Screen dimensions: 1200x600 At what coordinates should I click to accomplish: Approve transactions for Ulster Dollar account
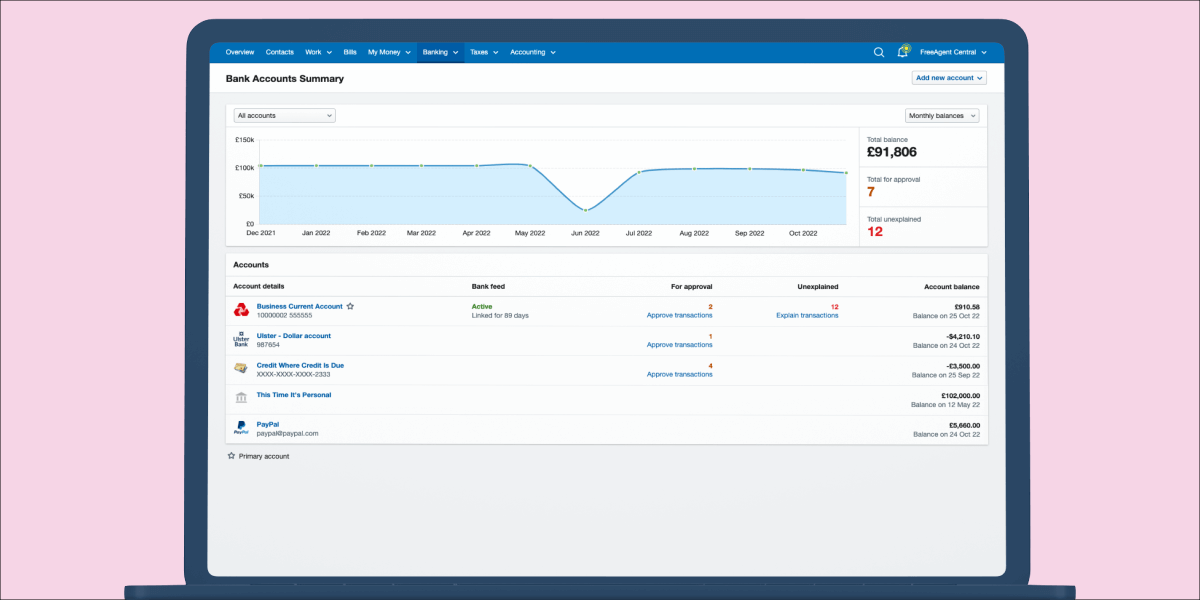coord(680,345)
